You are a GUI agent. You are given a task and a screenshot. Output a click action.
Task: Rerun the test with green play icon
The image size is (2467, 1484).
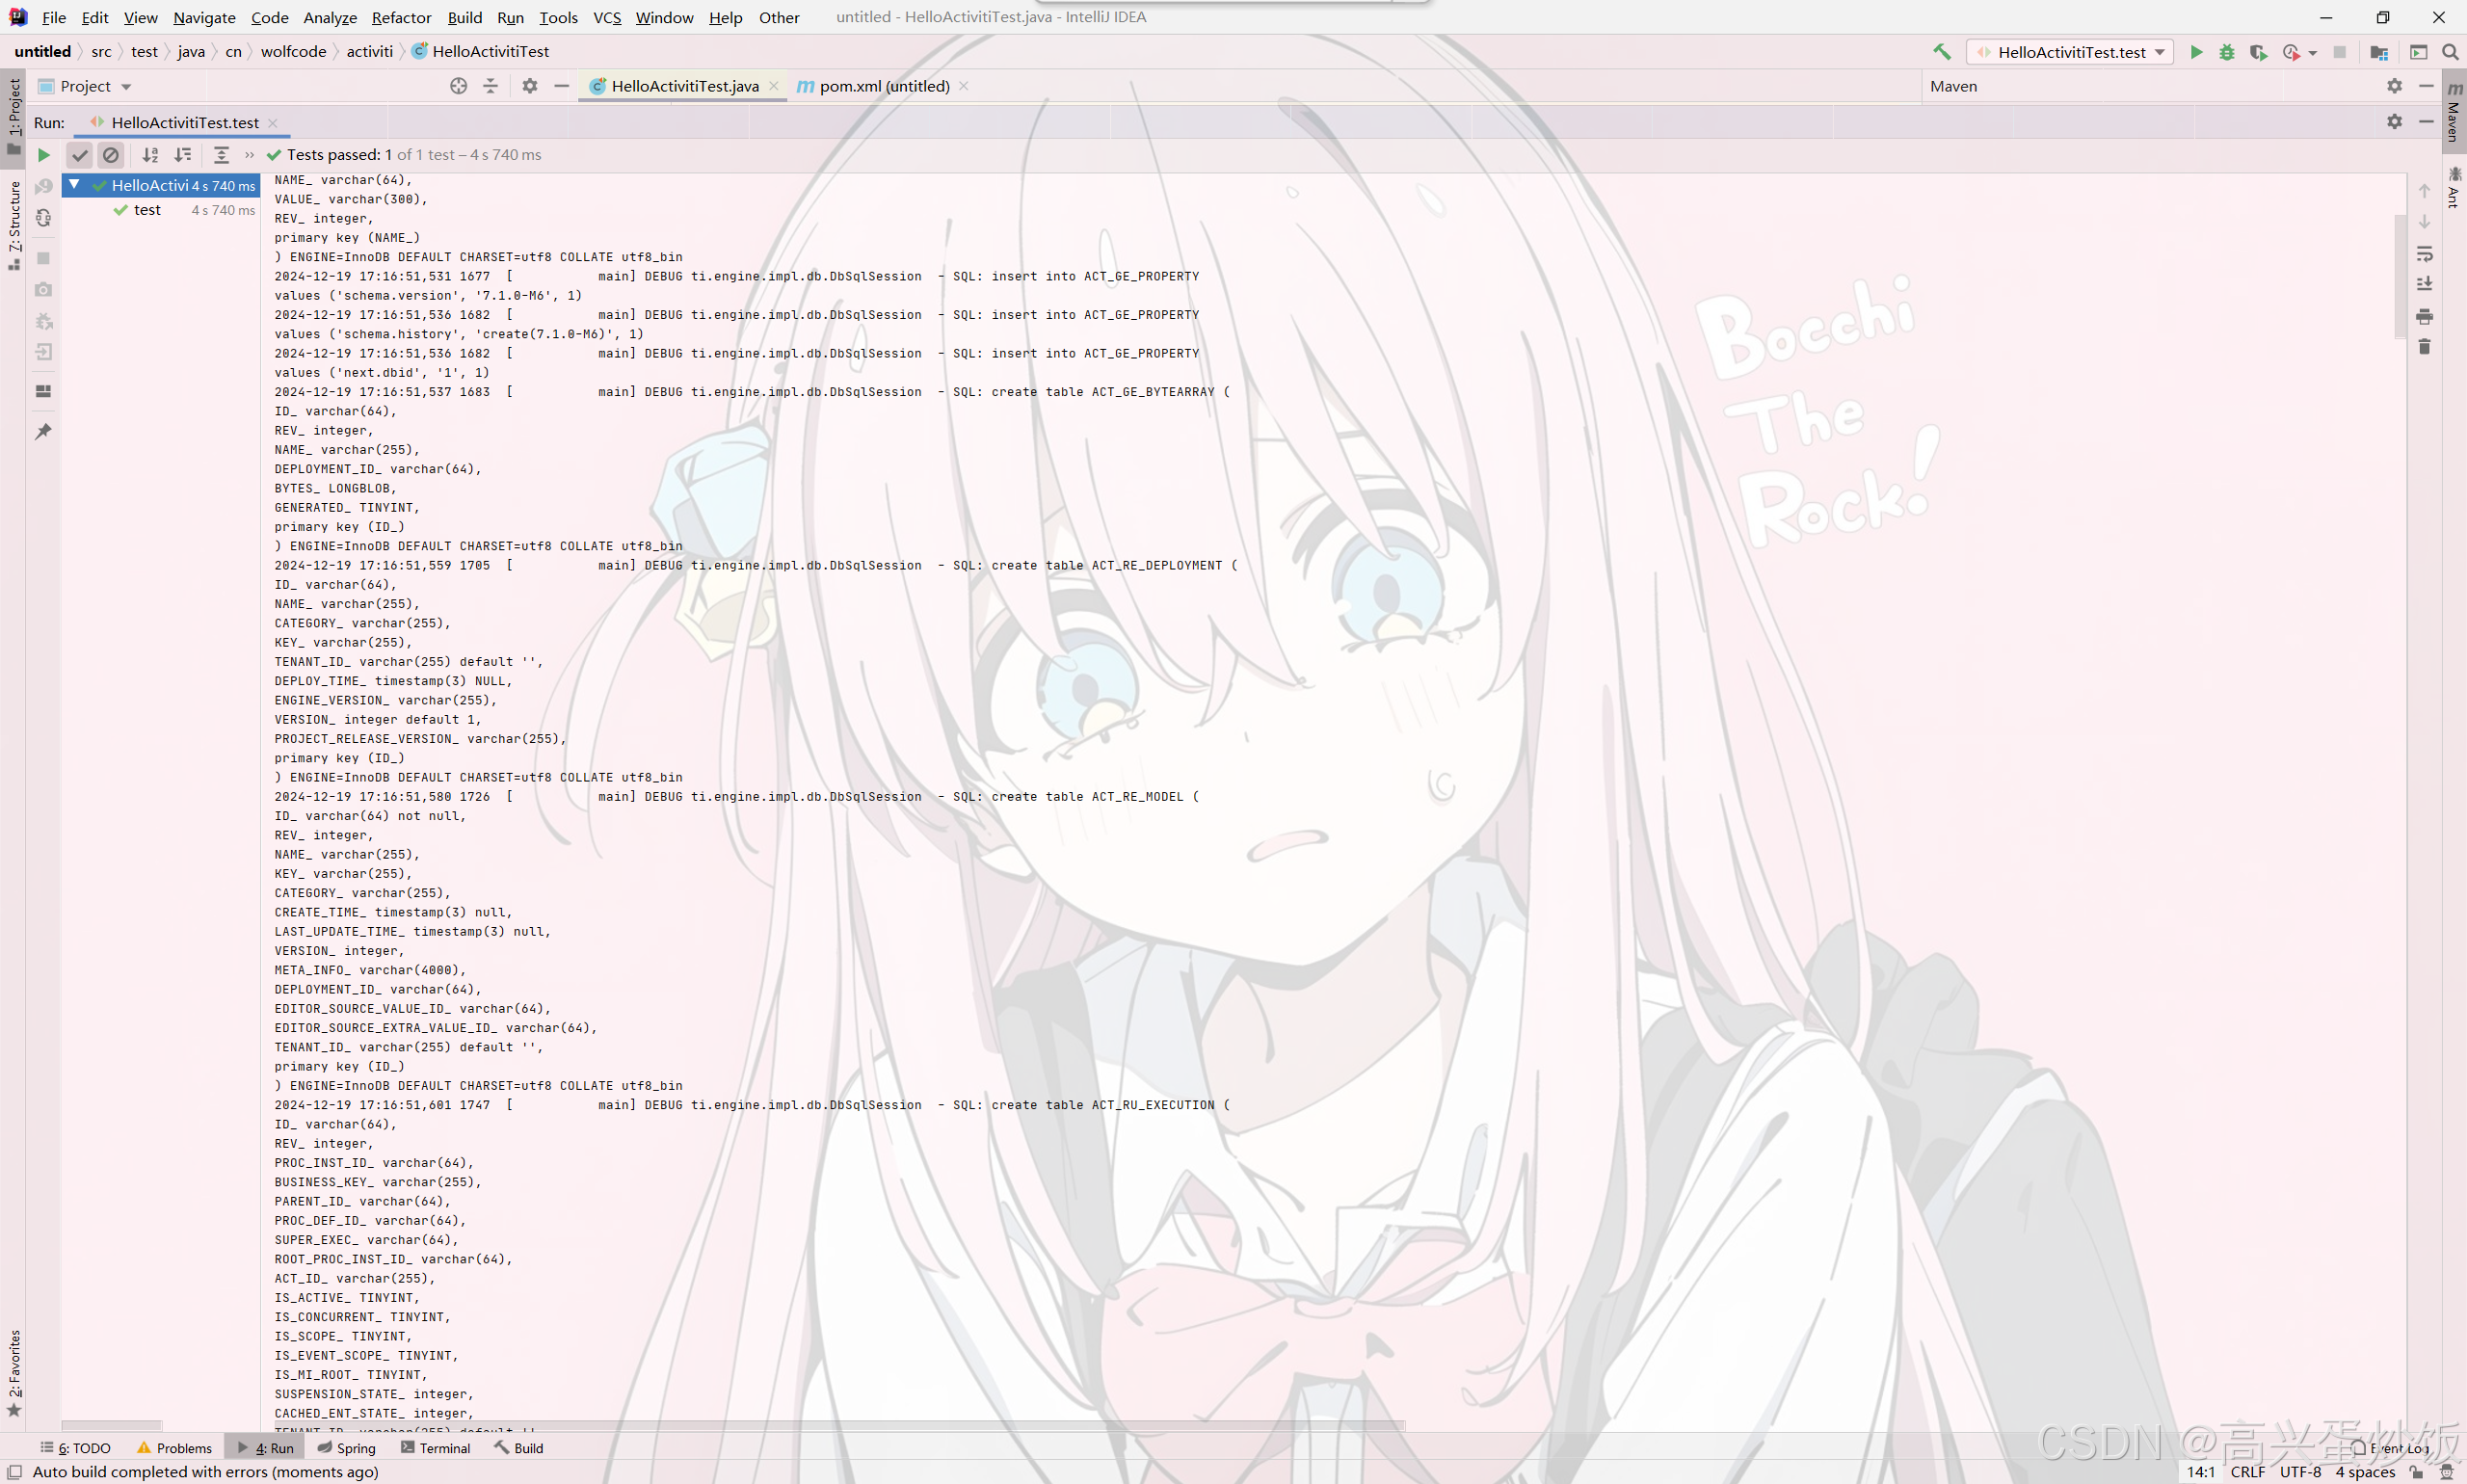tap(44, 155)
